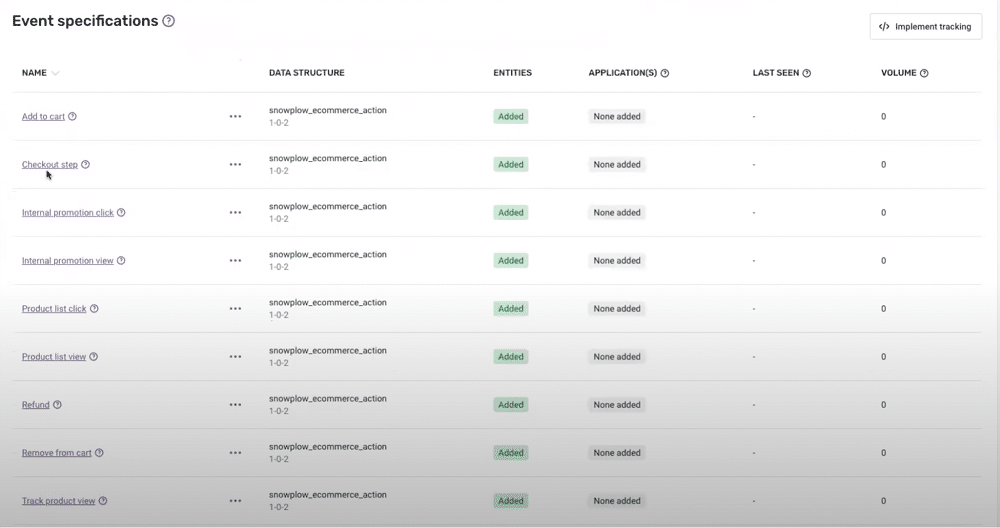Click None added in Internal promotion click row
Viewport: 1000px width, 528px height.
pos(617,213)
